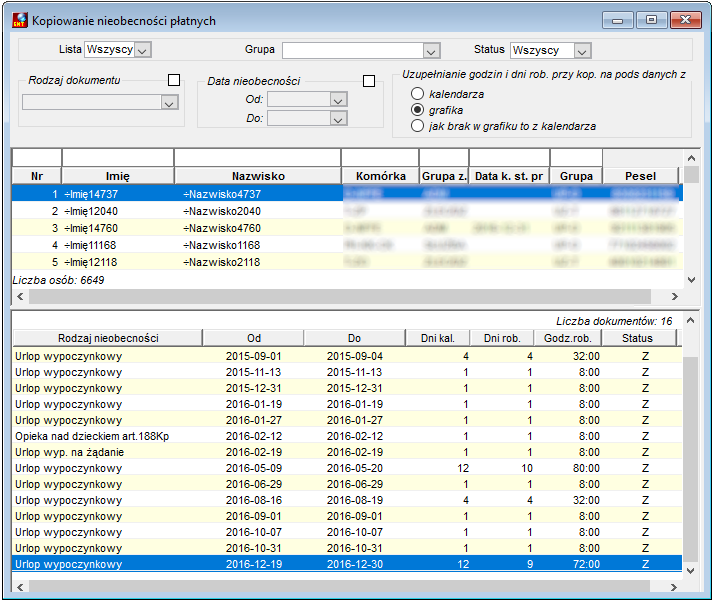713x601 pixels.
Task: Open the Od date dropdown
Action: [x=337, y=100]
